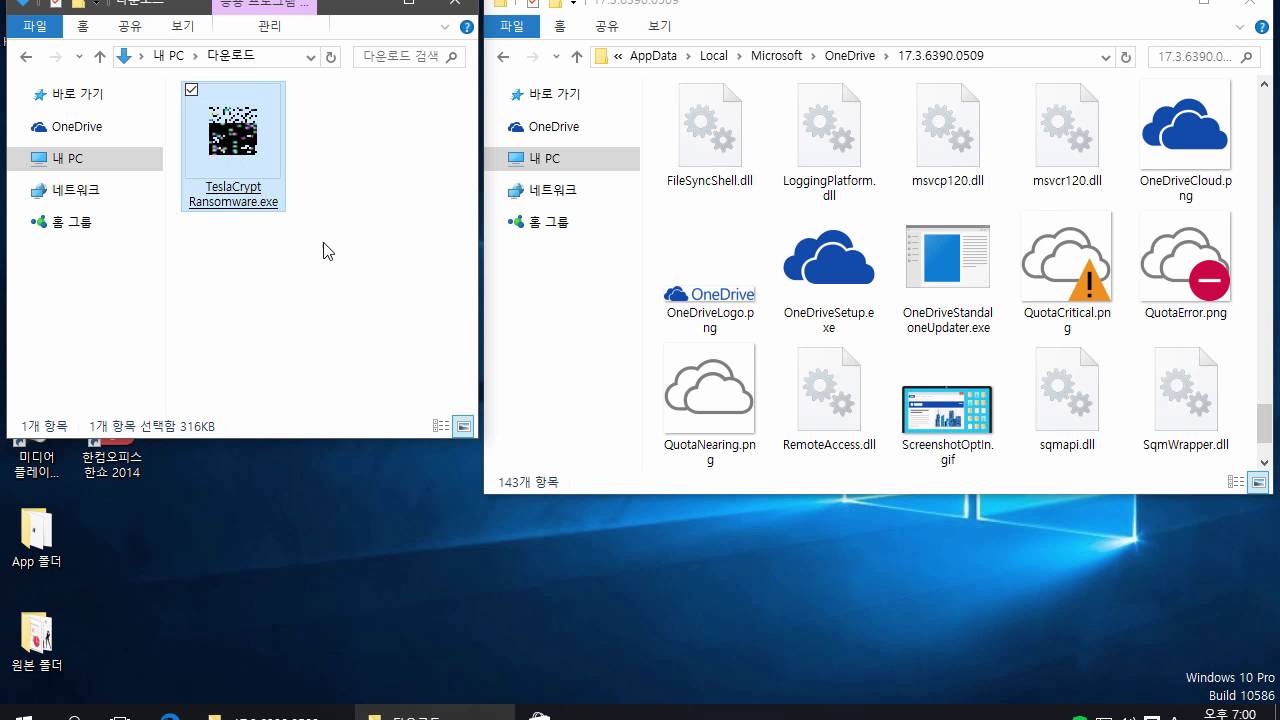Open the 보기 tab in OneDrive folder window
The width and height of the screenshot is (1280, 720).
pyautogui.click(x=660, y=26)
